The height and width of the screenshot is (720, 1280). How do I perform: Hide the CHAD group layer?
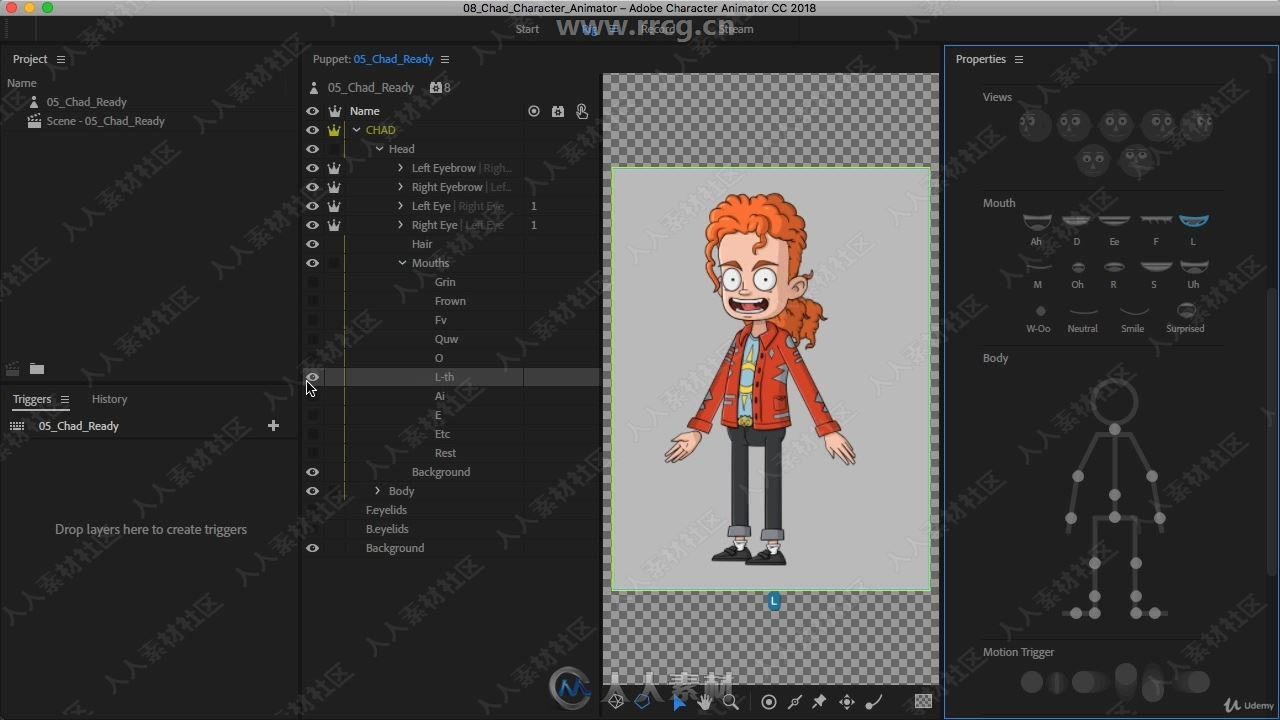pyautogui.click(x=313, y=130)
